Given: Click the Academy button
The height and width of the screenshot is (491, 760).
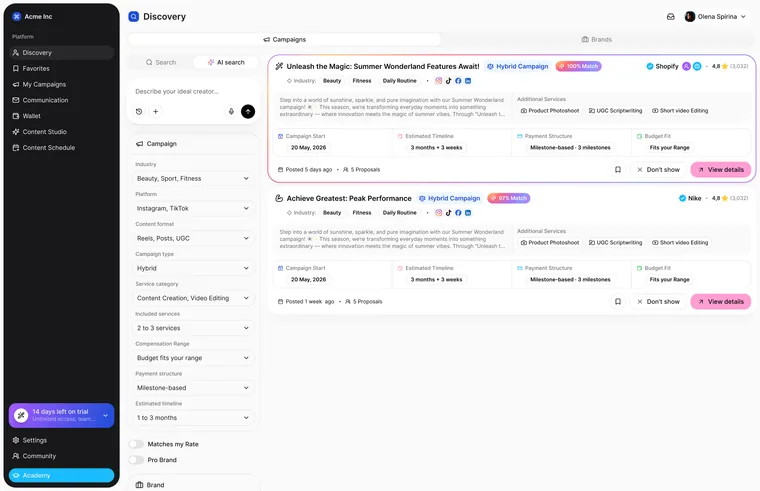Looking at the screenshot, I should pyautogui.click(x=62, y=475).
